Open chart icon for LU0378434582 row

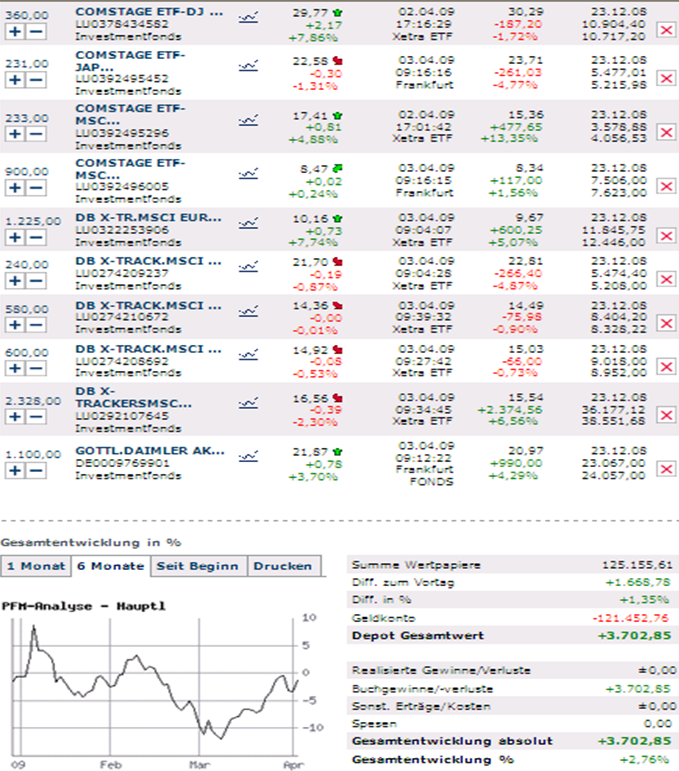(x=248, y=19)
